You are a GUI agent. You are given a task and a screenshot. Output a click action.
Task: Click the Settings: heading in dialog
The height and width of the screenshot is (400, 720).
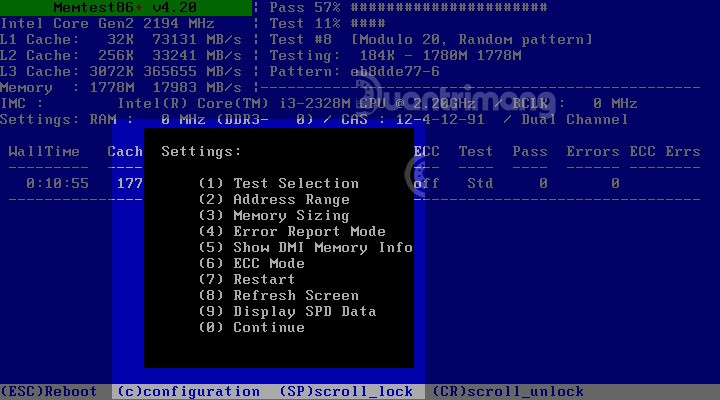click(x=201, y=151)
